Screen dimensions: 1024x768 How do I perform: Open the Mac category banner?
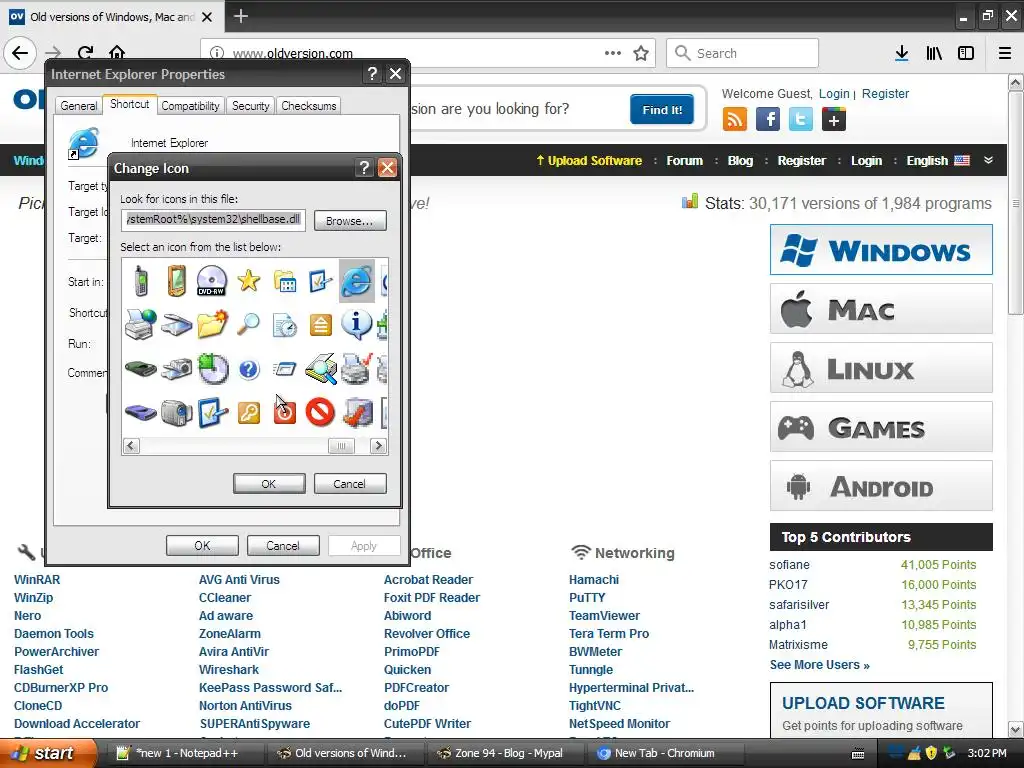pos(881,309)
